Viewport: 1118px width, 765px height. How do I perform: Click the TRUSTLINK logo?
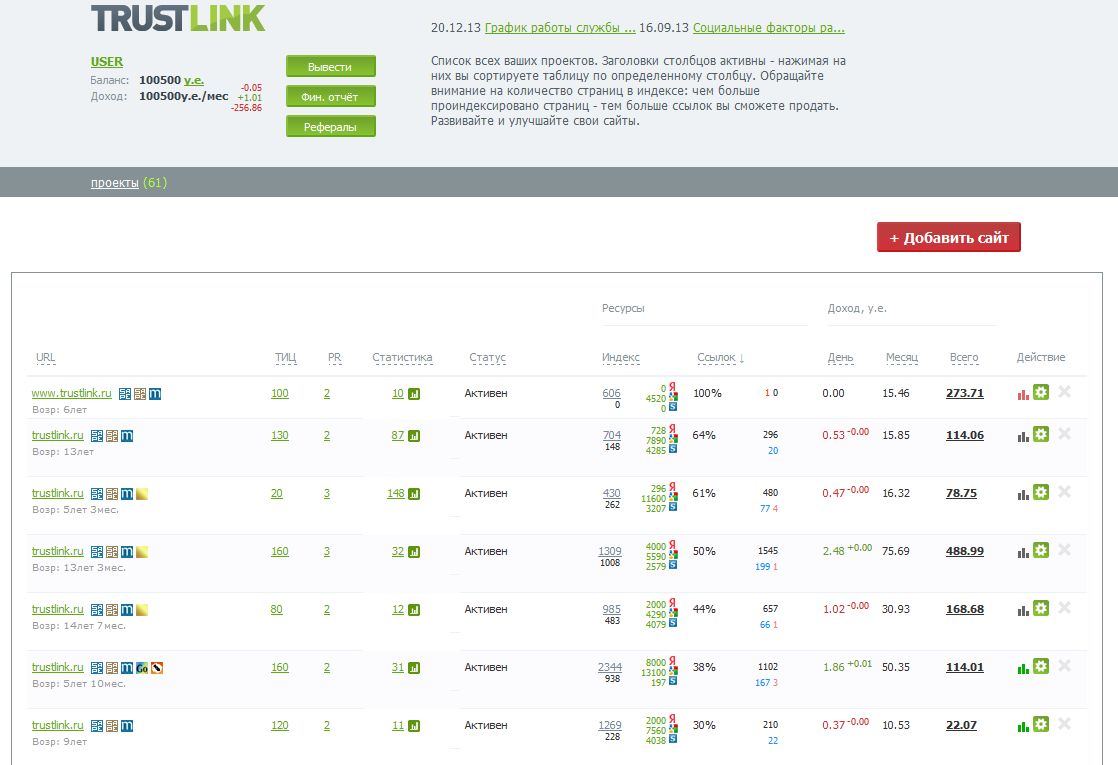pyautogui.click(x=178, y=18)
